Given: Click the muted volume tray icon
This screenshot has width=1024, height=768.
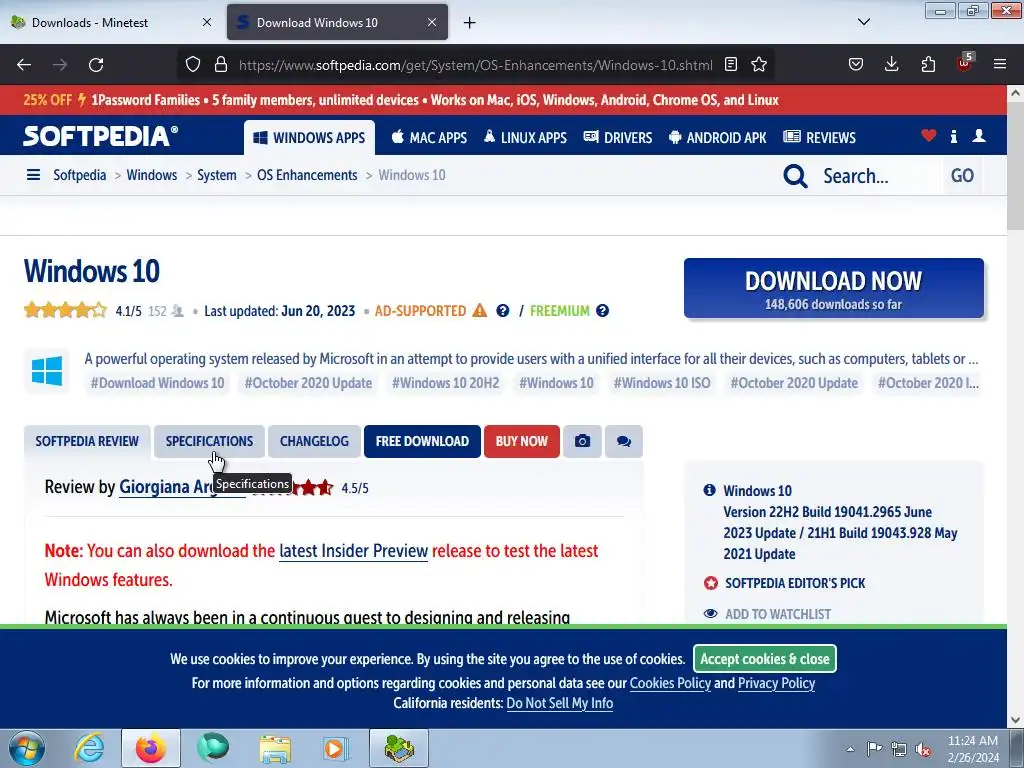Looking at the screenshot, I should tap(923, 749).
